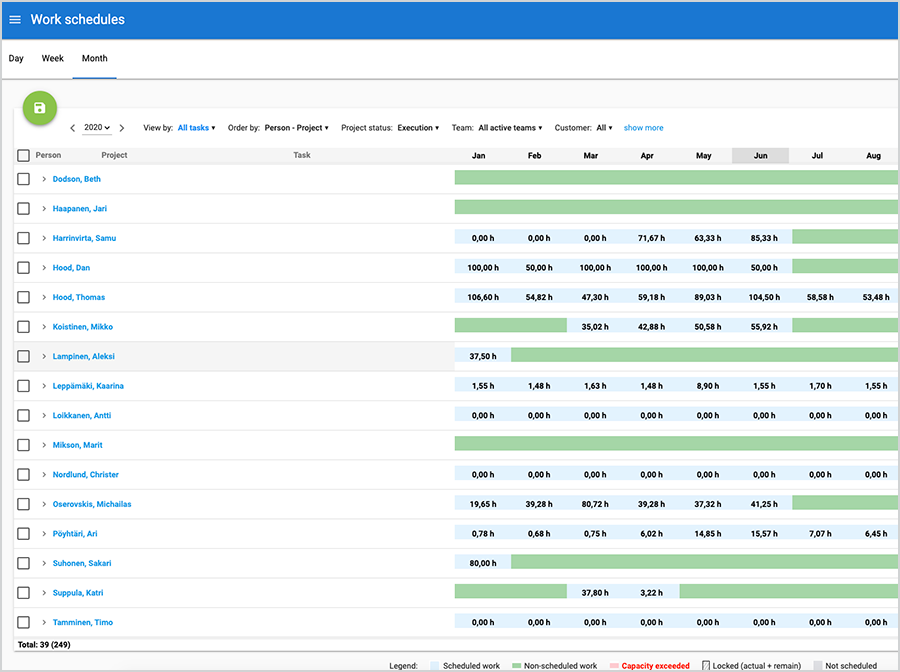Open Oserovskis, Michailas person link

(x=92, y=504)
